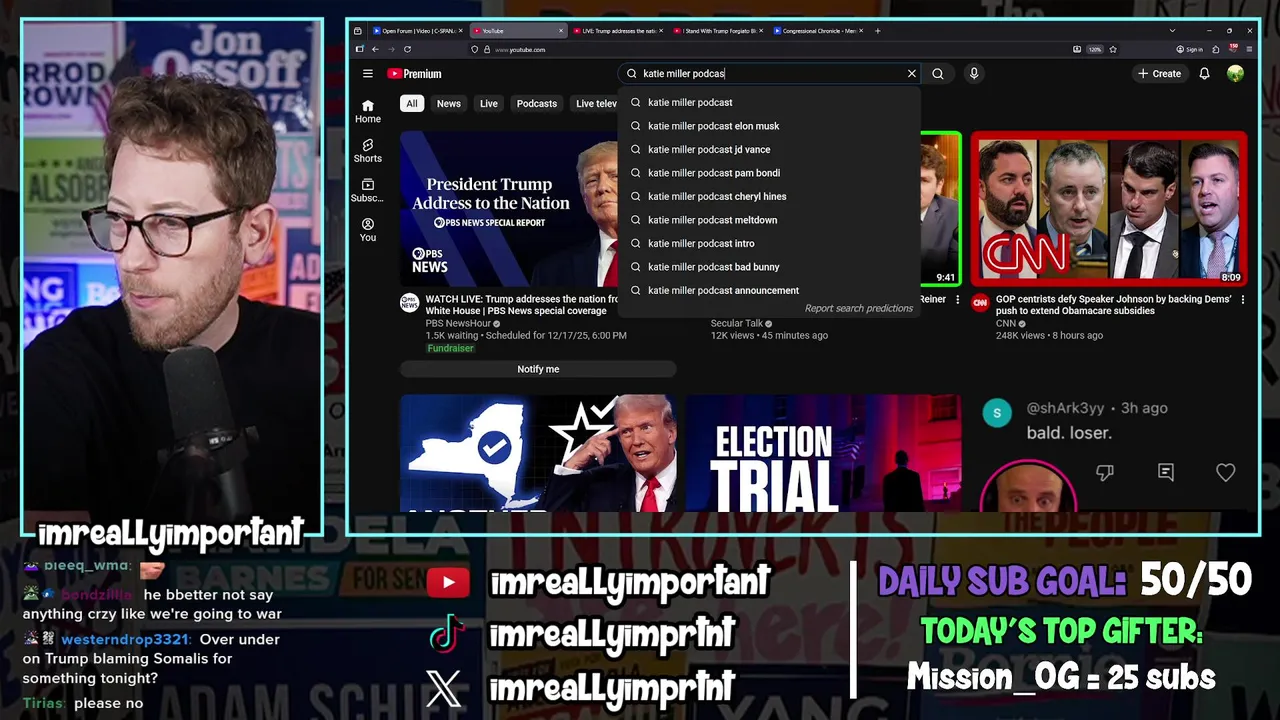Open the You section in sidebar
Image resolution: width=1280 pixels, height=720 pixels.
(x=368, y=230)
